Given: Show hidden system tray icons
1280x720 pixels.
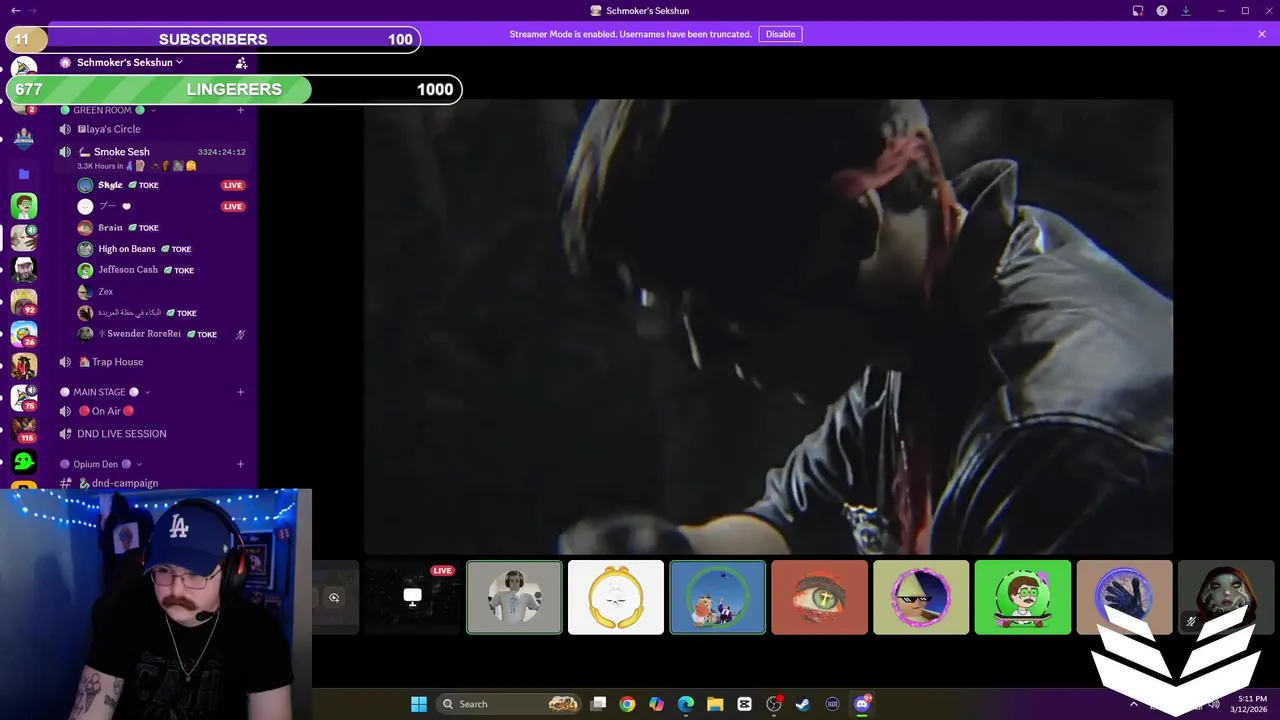Looking at the screenshot, I should [1136, 704].
